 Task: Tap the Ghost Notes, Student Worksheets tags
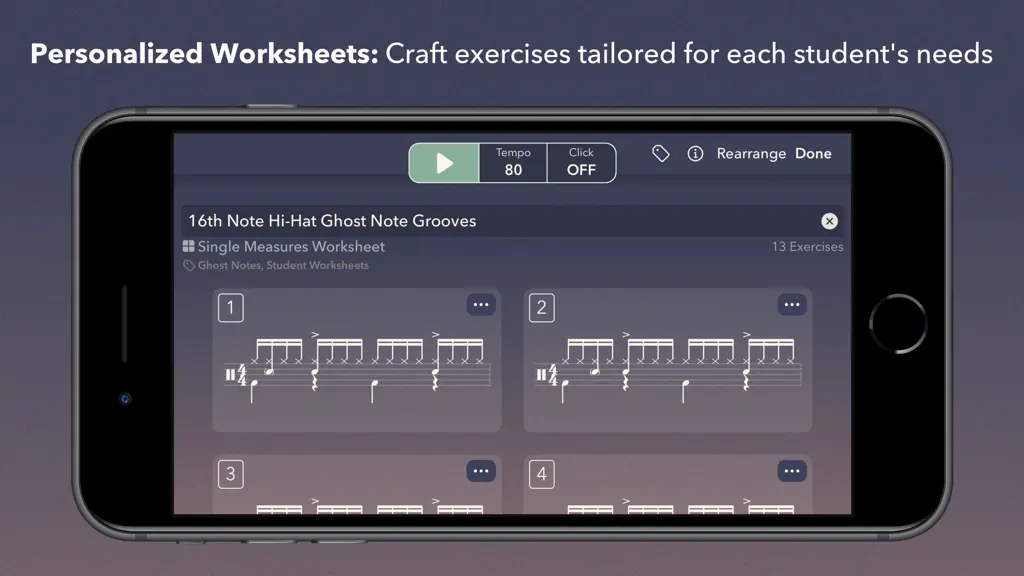(x=283, y=265)
